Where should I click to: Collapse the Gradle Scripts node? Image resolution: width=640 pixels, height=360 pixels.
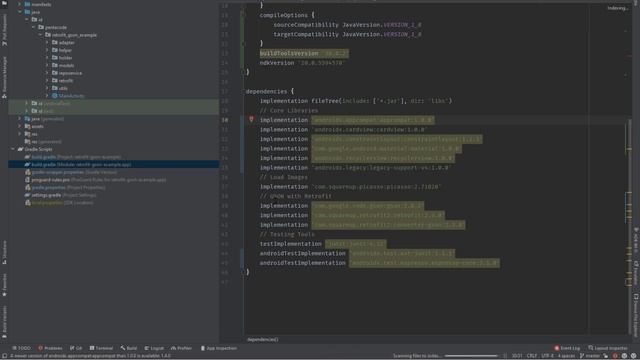pyautogui.click(x=13, y=149)
